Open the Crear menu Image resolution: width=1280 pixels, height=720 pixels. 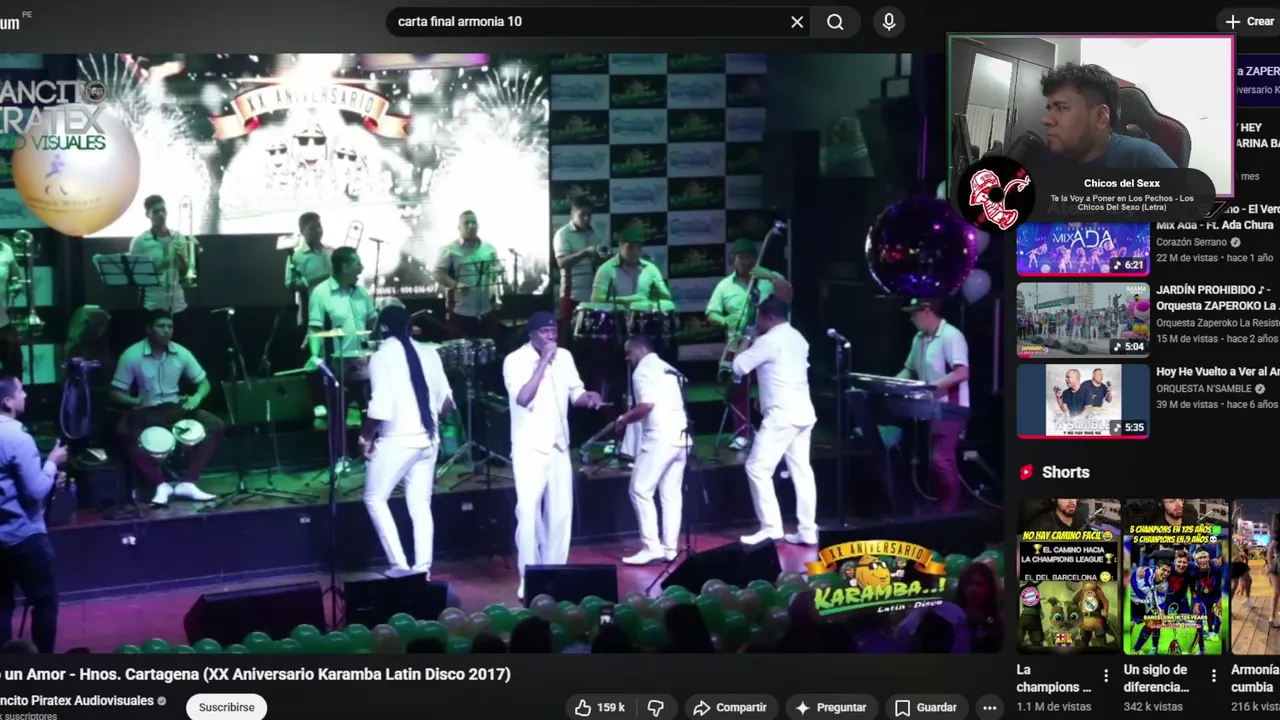pos(1251,21)
